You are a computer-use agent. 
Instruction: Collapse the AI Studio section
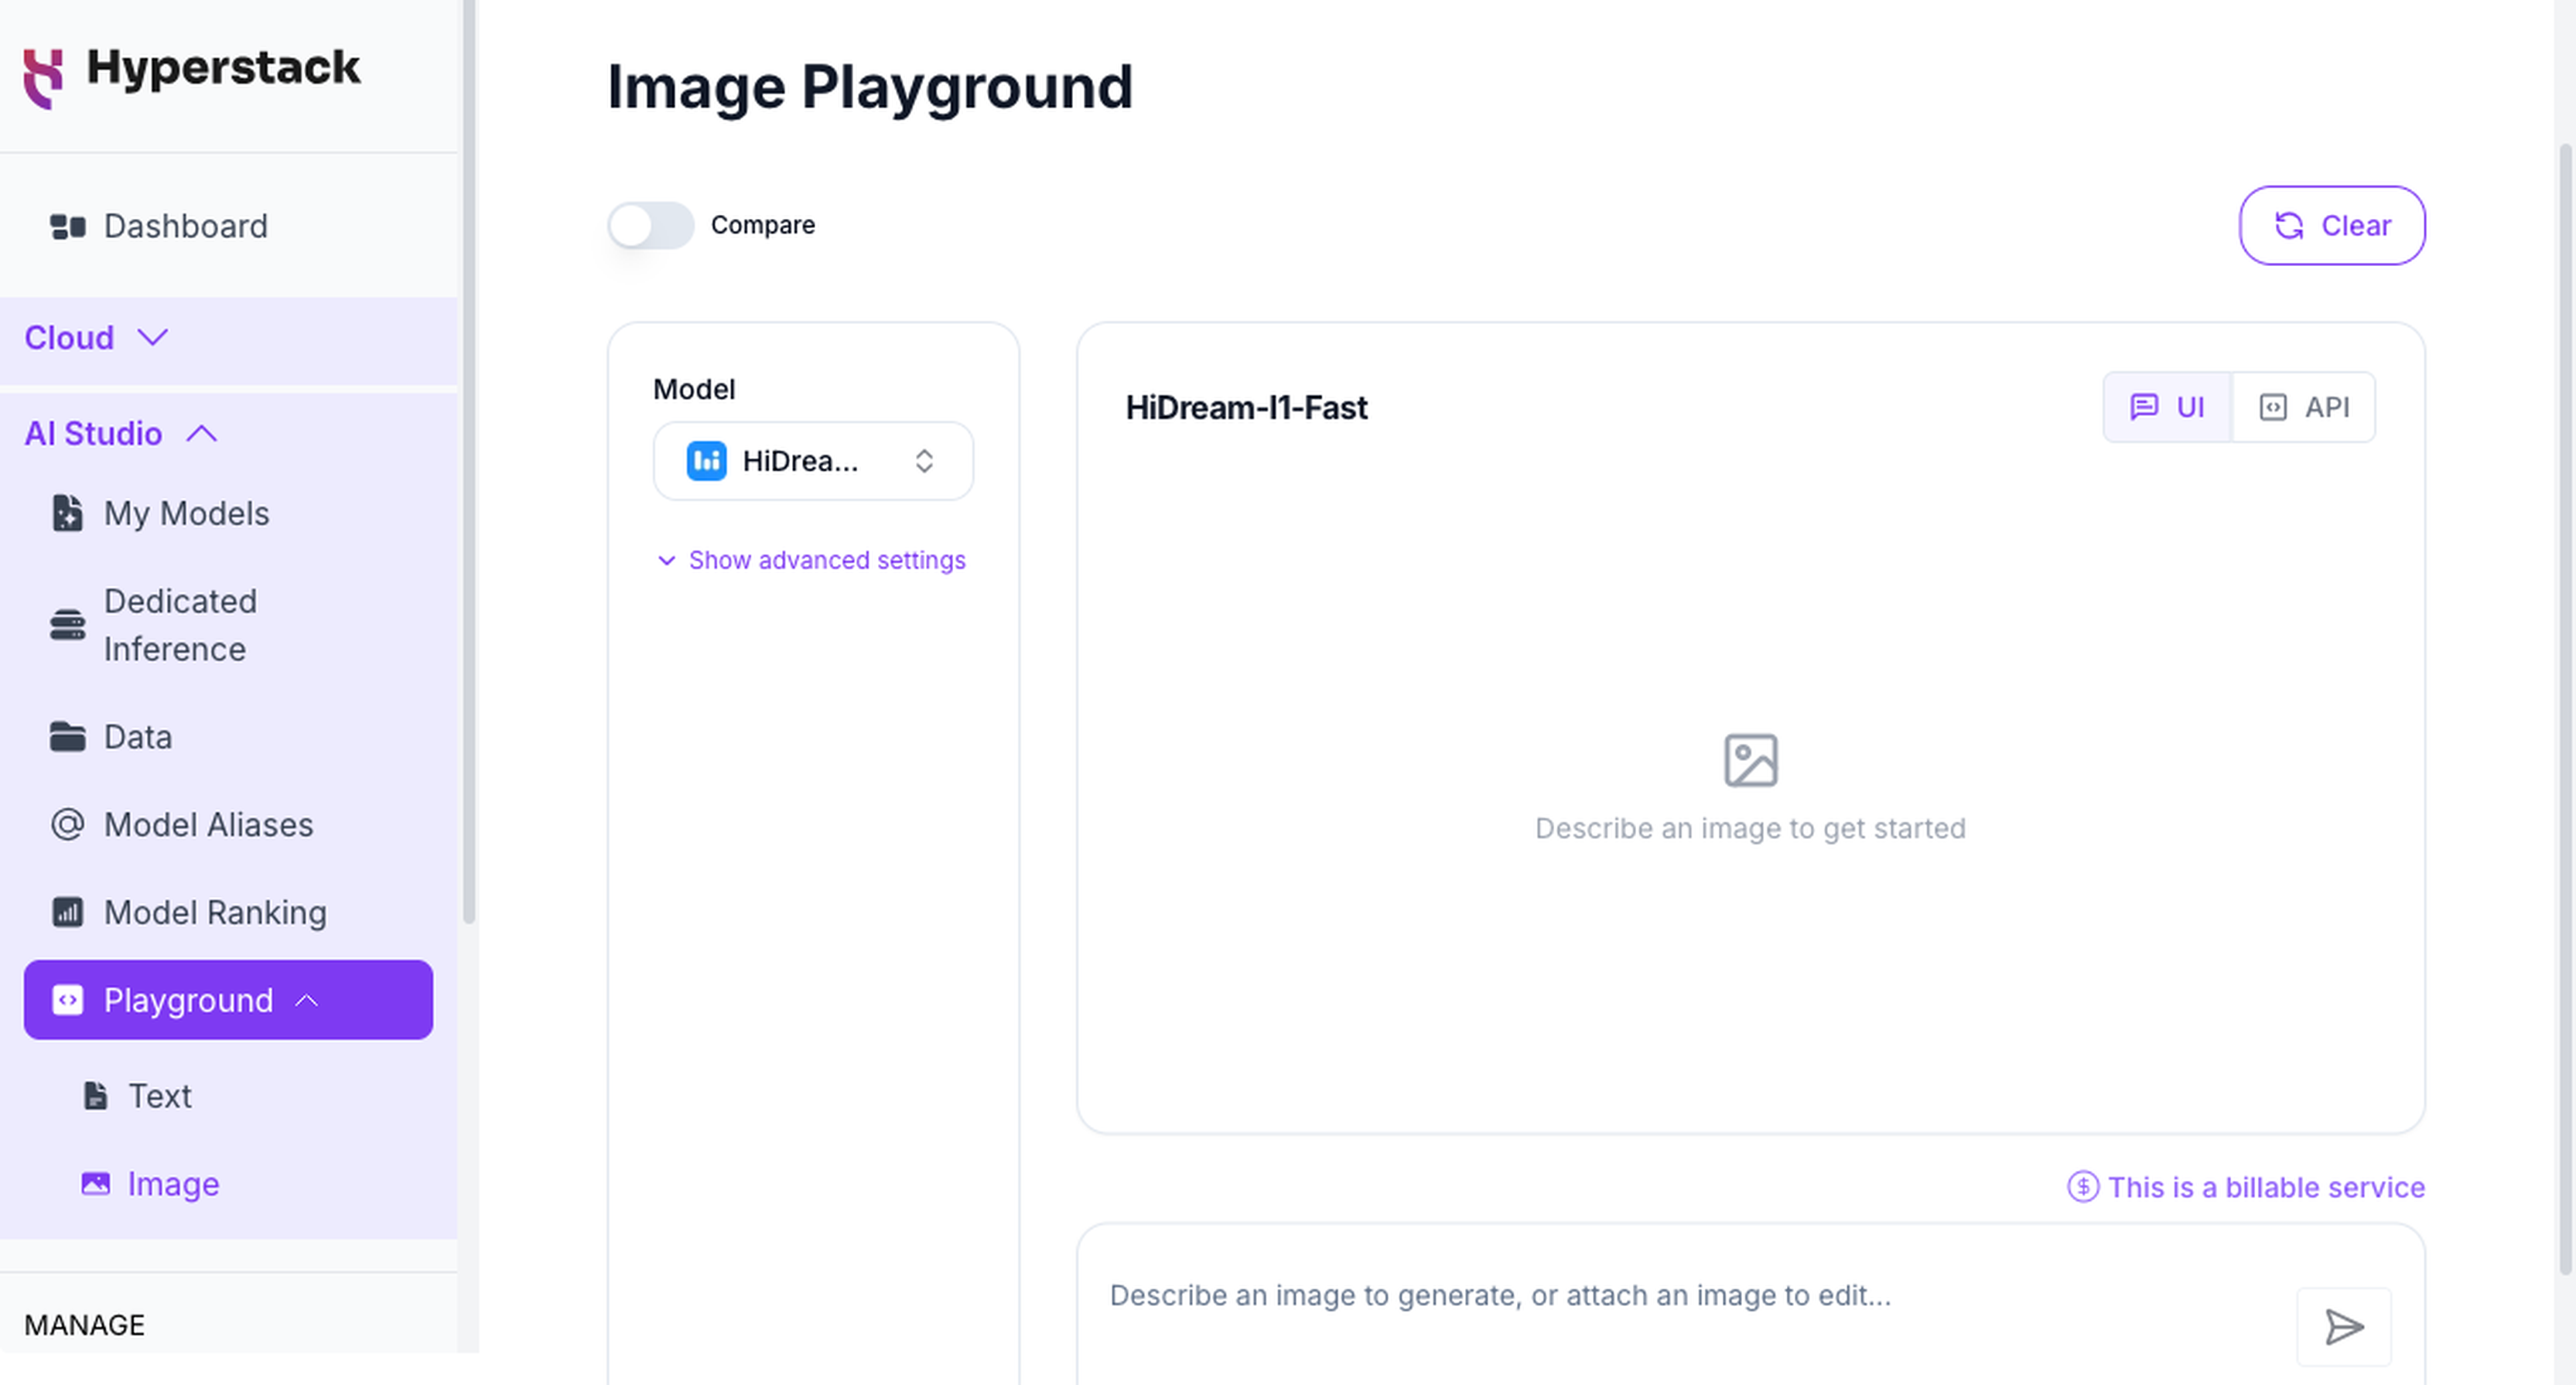(x=121, y=434)
